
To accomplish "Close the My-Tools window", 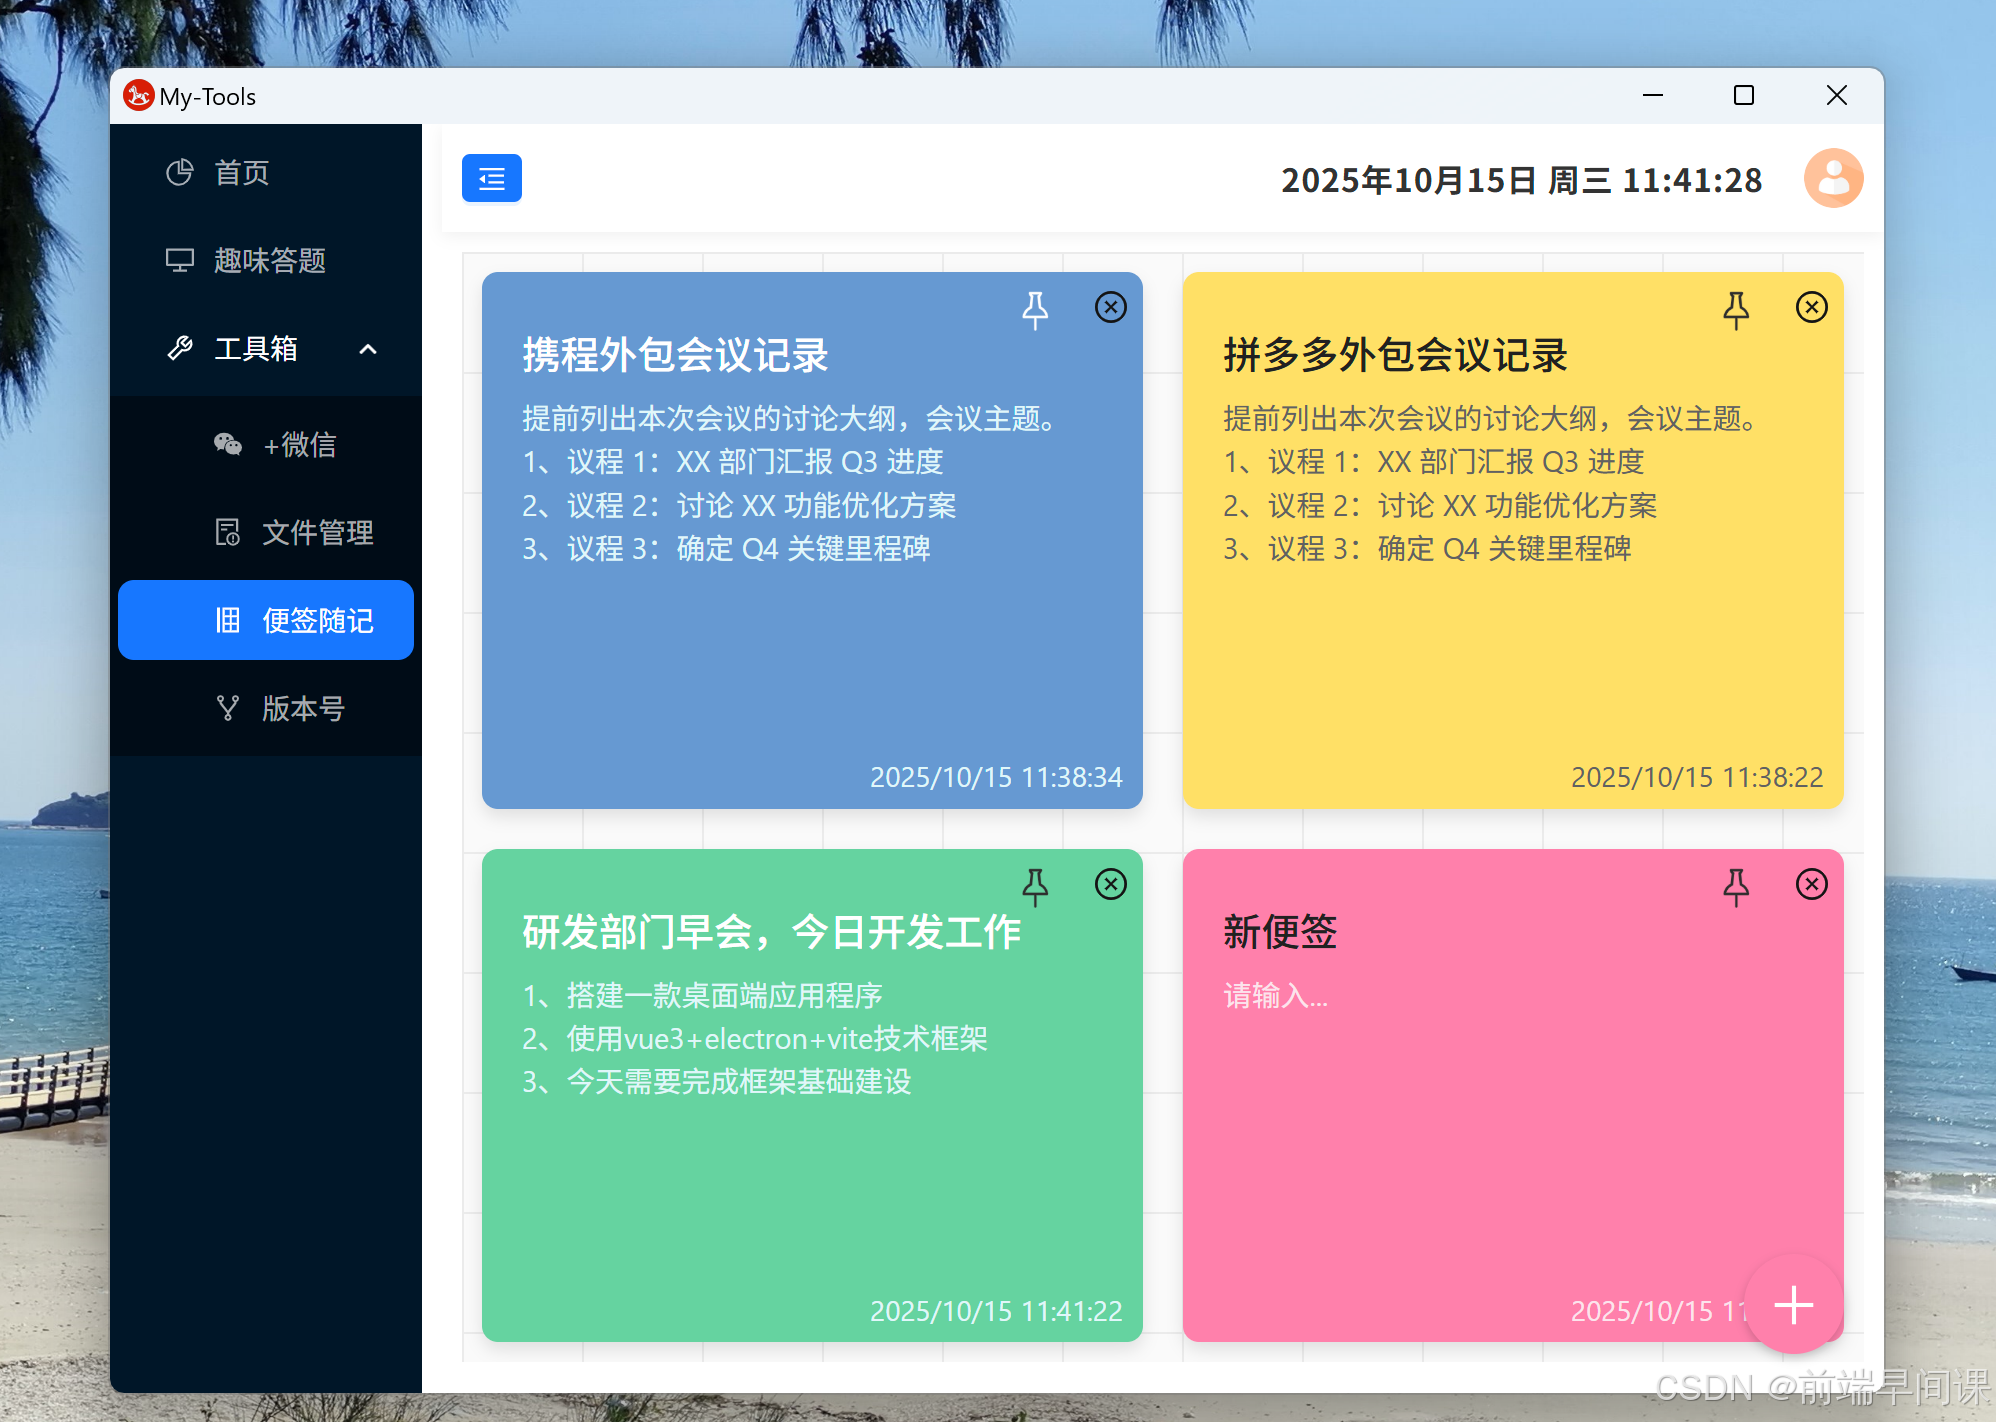I will coord(1836,96).
